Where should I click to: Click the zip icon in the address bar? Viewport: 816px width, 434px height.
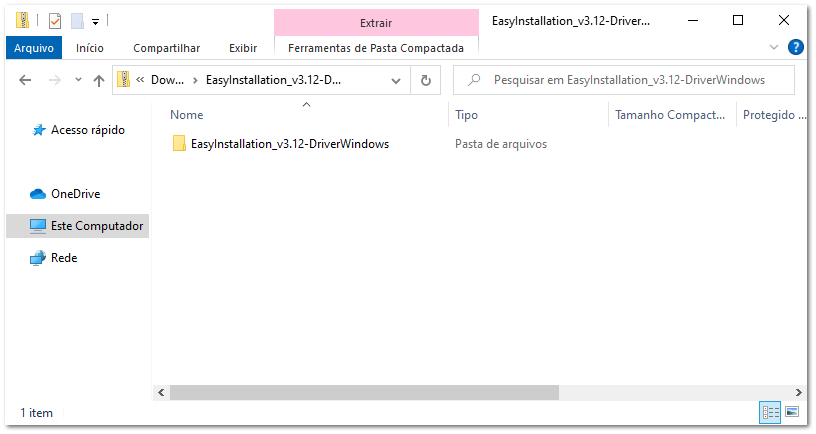[x=123, y=79]
